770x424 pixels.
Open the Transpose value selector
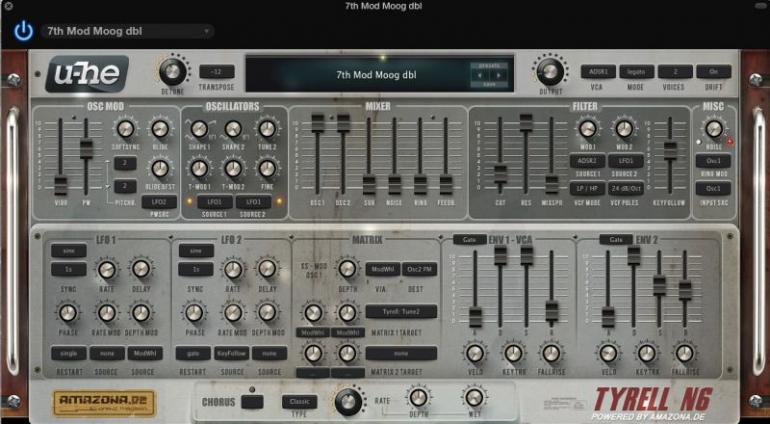click(217, 72)
